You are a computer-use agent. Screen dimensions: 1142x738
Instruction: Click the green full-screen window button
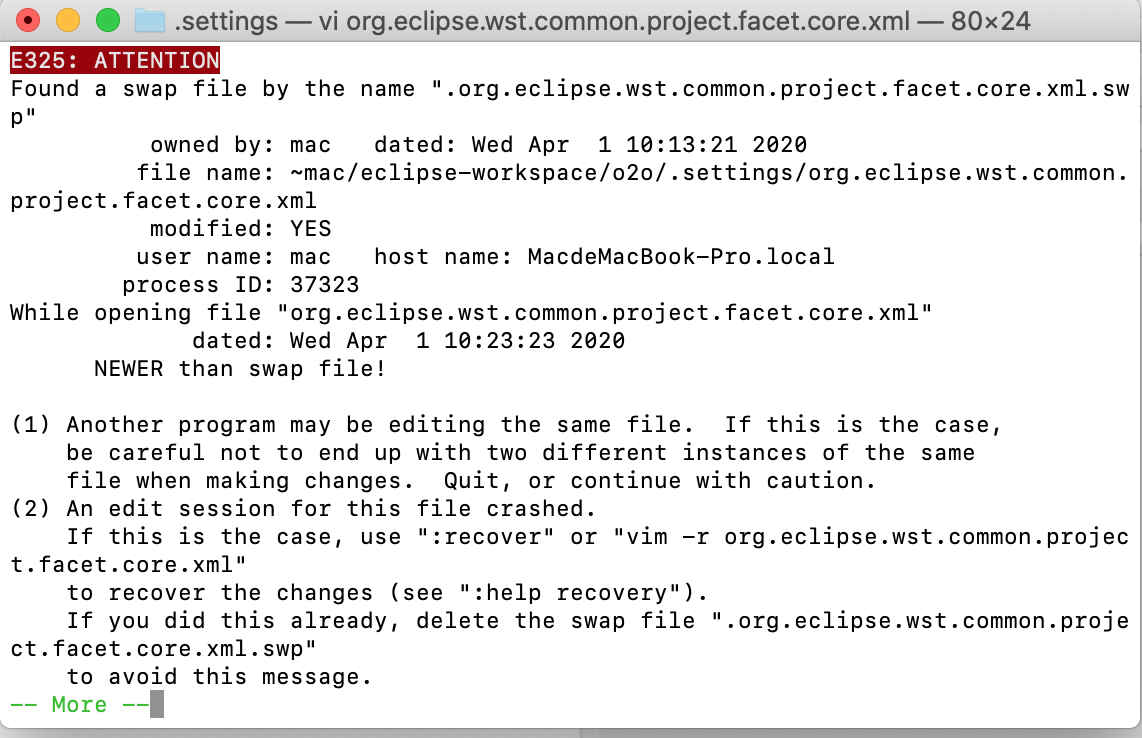pyautogui.click(x=107, y=20)
